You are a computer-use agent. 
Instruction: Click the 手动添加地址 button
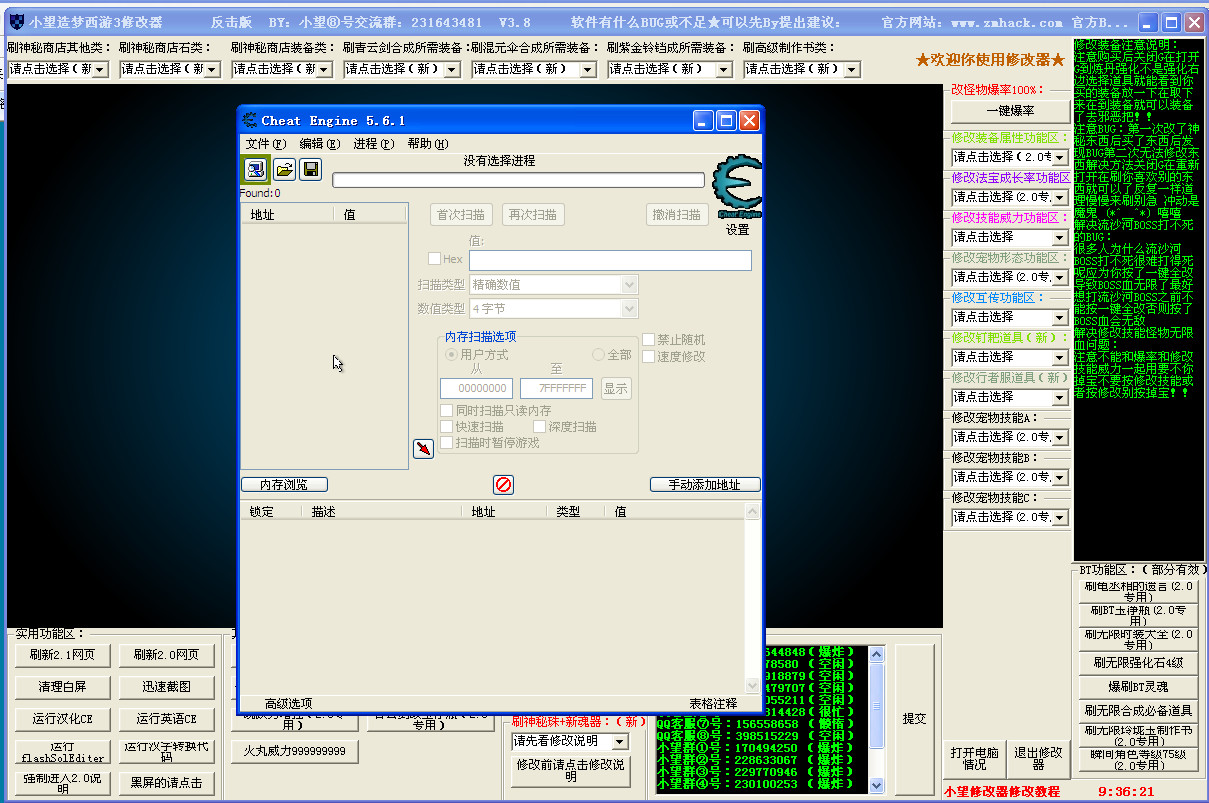pos(705,485)
